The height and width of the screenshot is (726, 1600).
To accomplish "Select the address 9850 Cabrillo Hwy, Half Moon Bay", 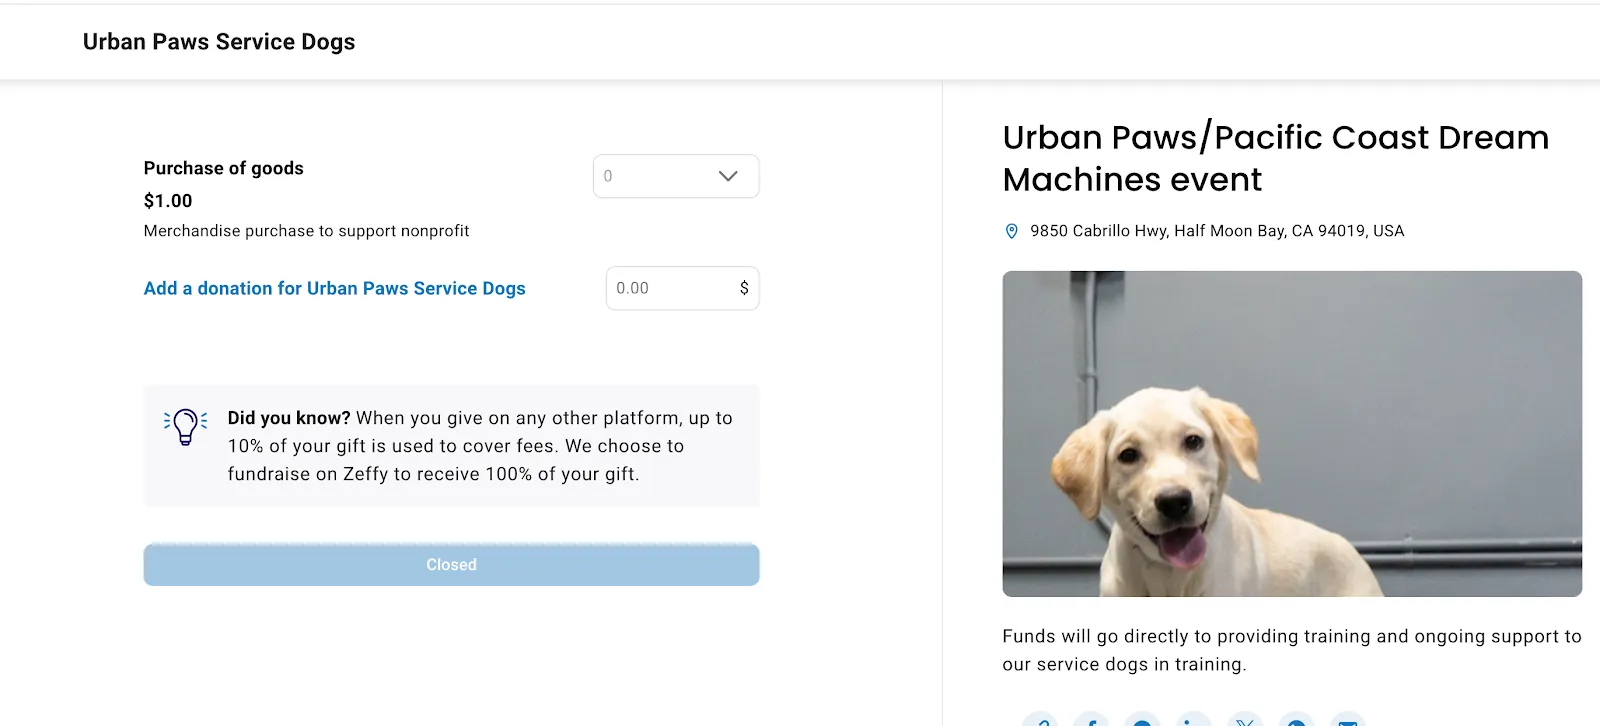I will [1217, 231].
